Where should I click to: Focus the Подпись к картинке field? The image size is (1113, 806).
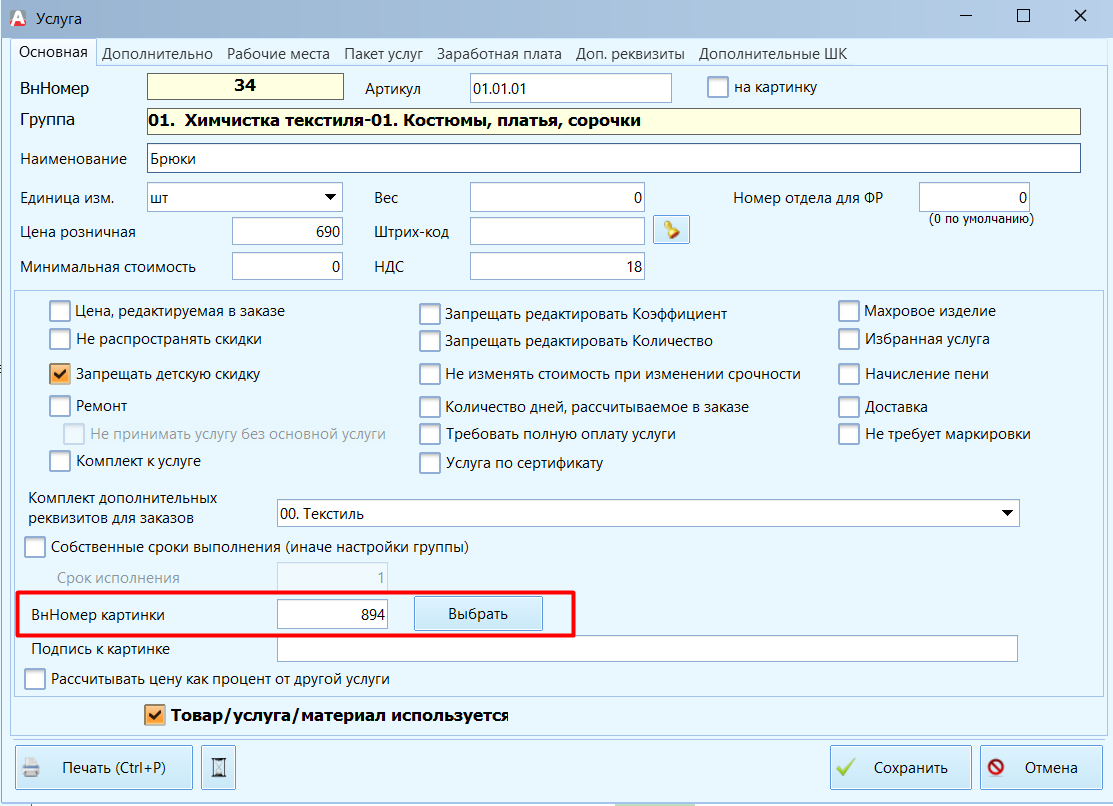pos(647,648)
